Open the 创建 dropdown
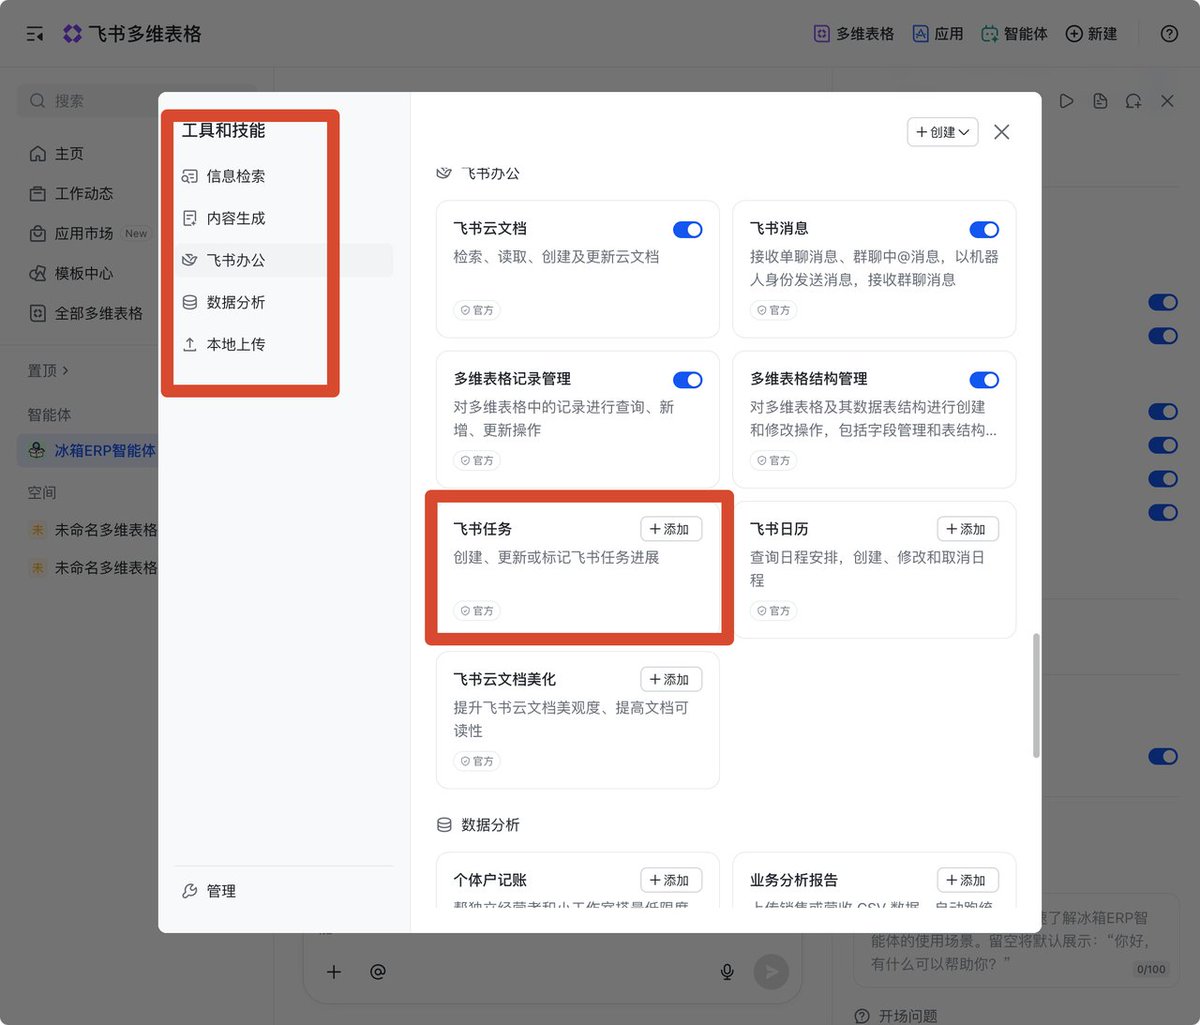 pos(942,132)
